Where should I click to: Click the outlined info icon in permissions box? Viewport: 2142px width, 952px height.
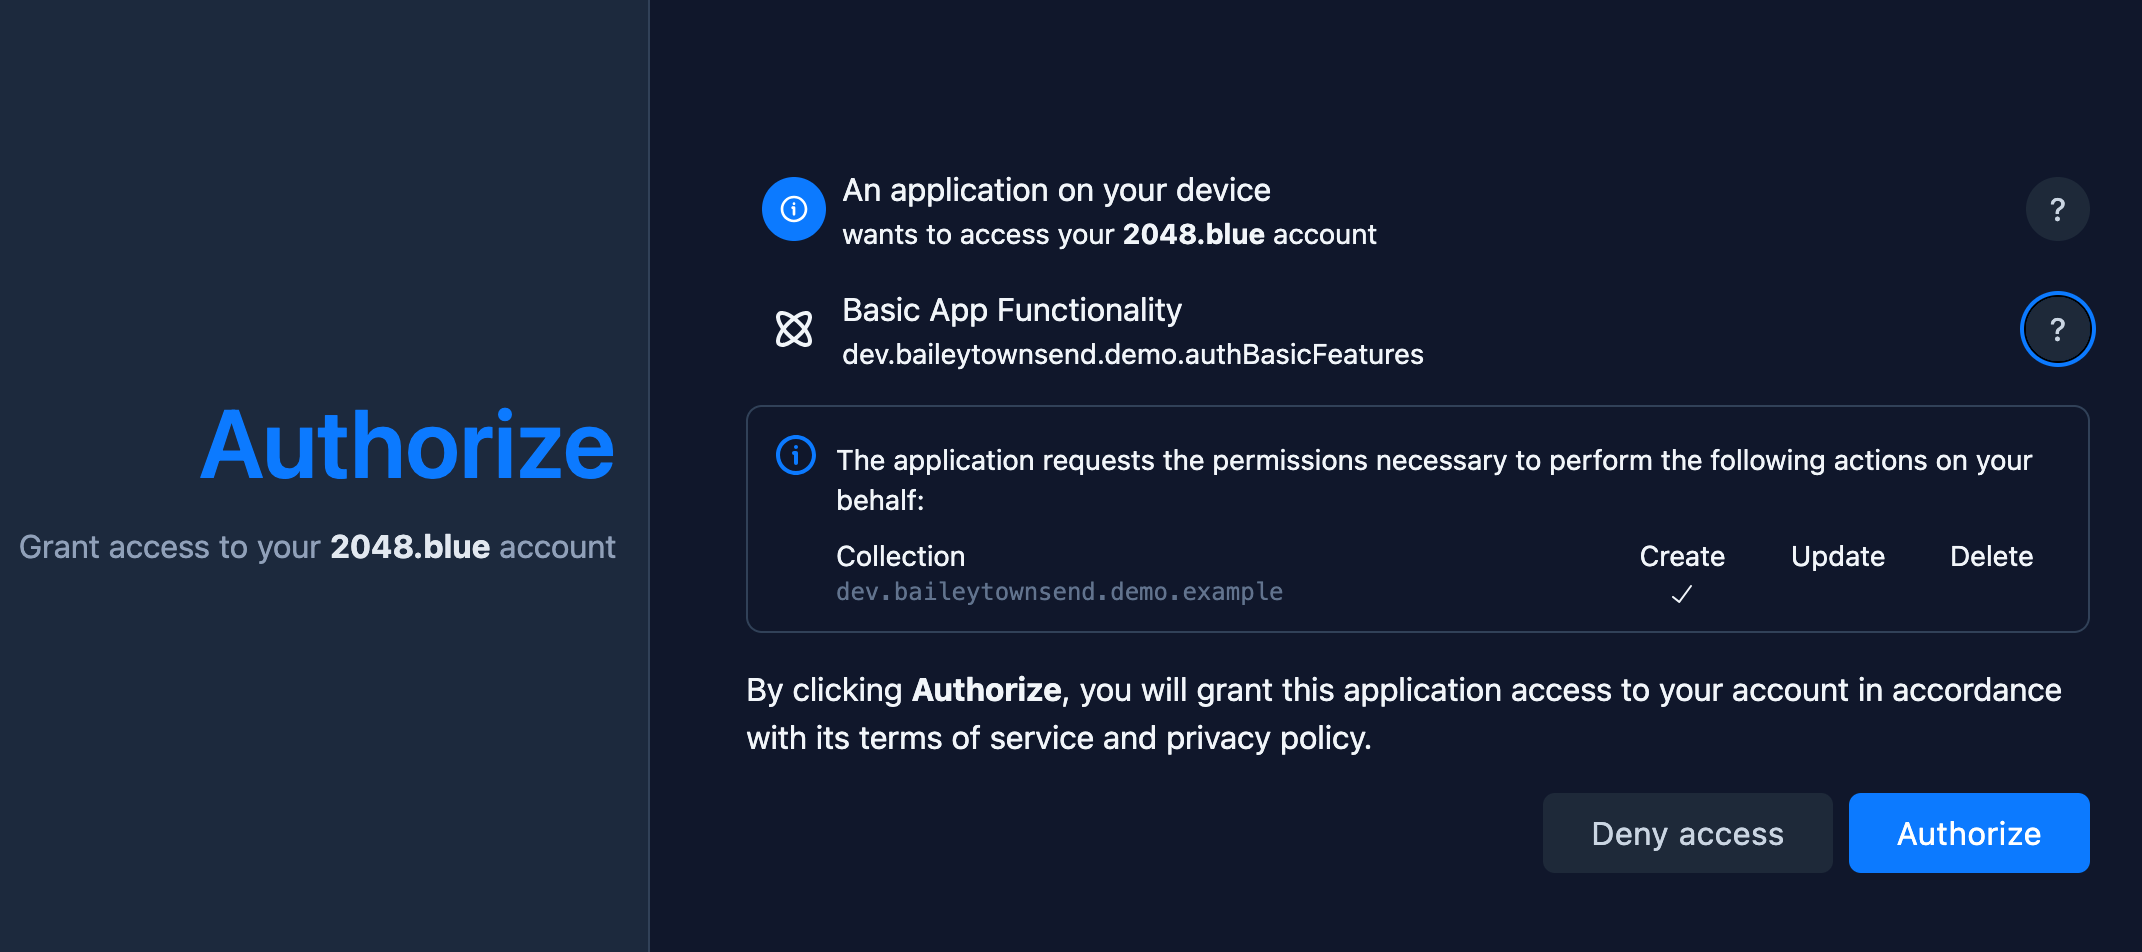click(796, 456)
